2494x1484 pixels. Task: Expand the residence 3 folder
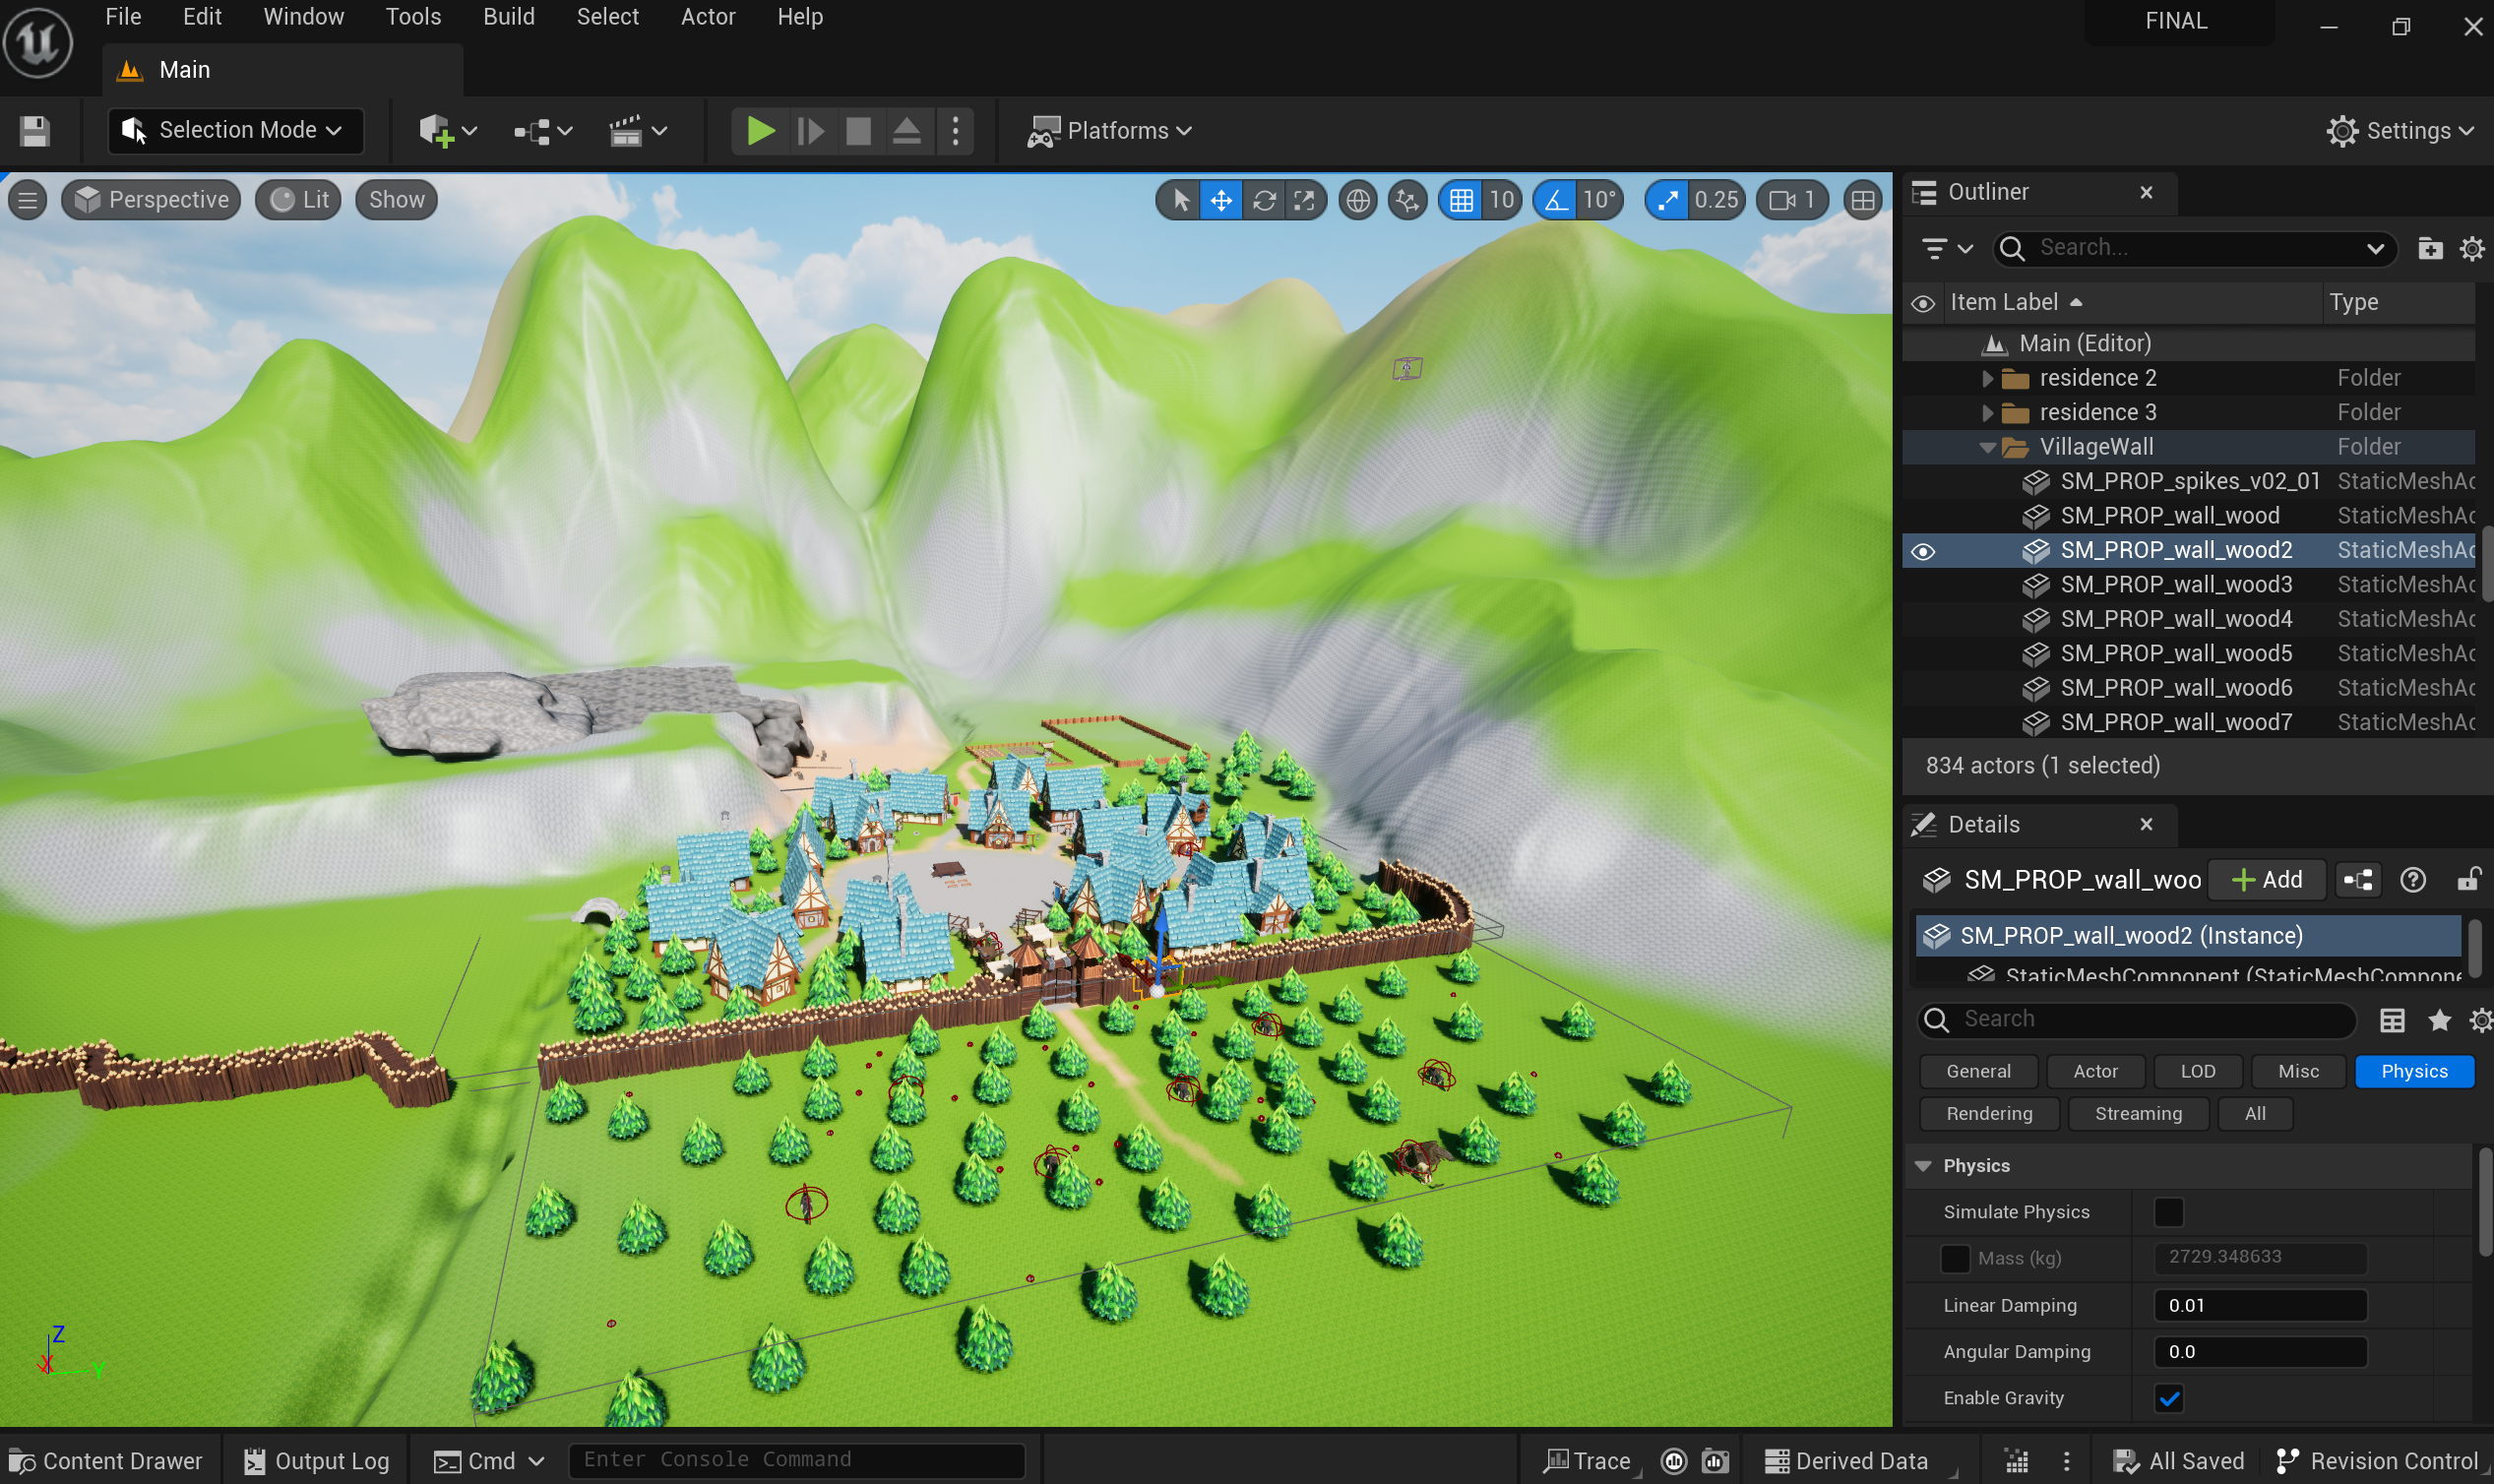point(1987,413)
